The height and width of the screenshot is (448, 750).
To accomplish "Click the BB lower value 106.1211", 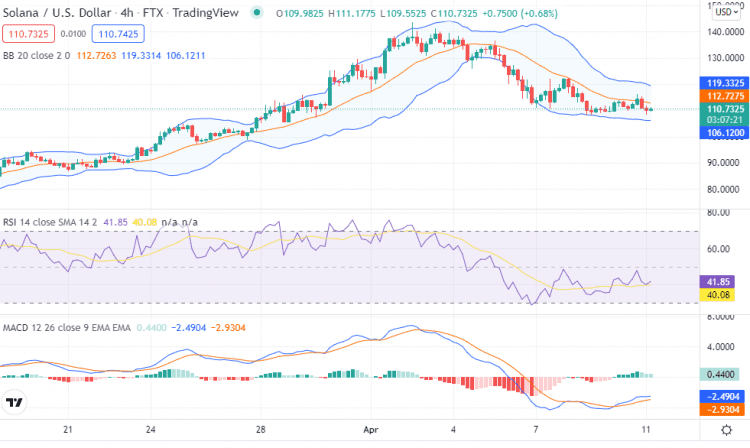I will click(186, 55).
